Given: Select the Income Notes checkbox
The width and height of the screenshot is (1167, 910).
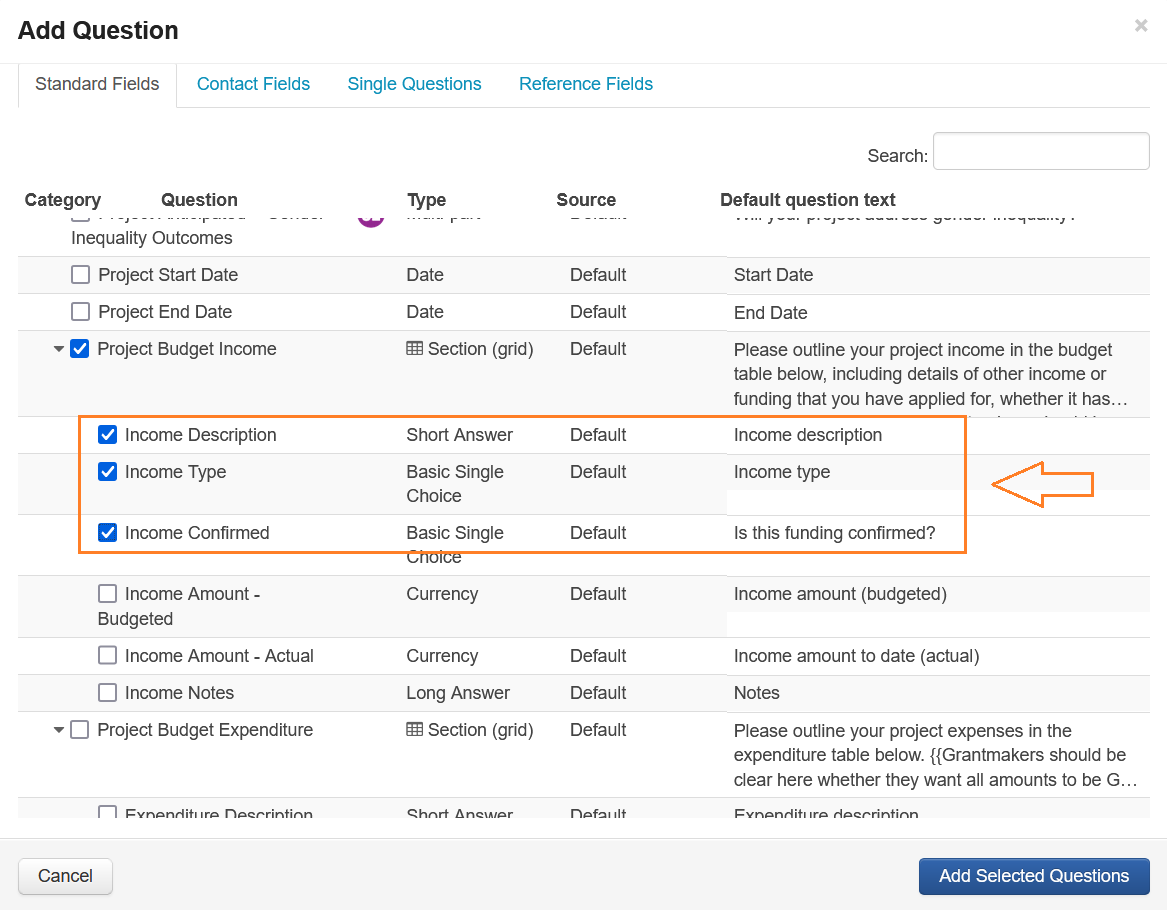Looking at the screenshot, I should coord(108,693).
